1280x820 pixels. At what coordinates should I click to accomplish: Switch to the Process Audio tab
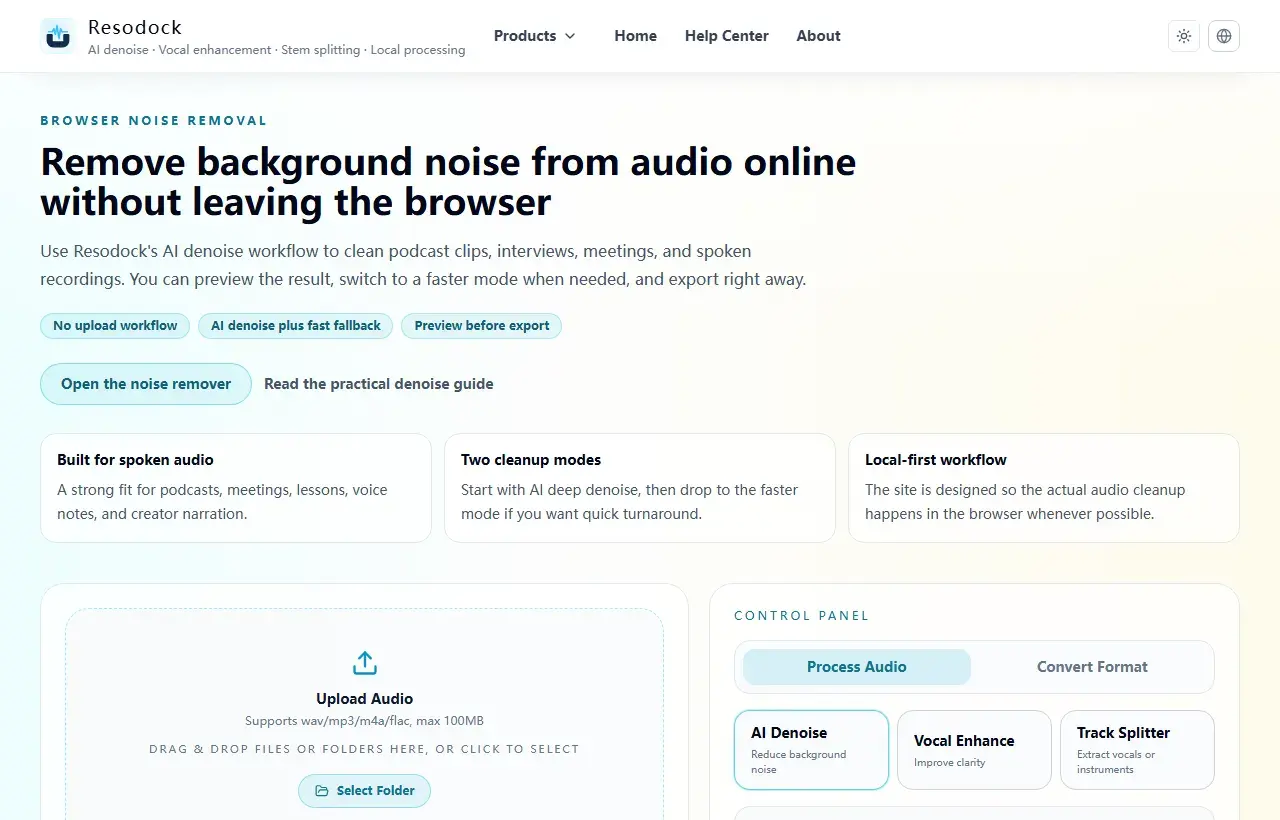tap(857, 667)
